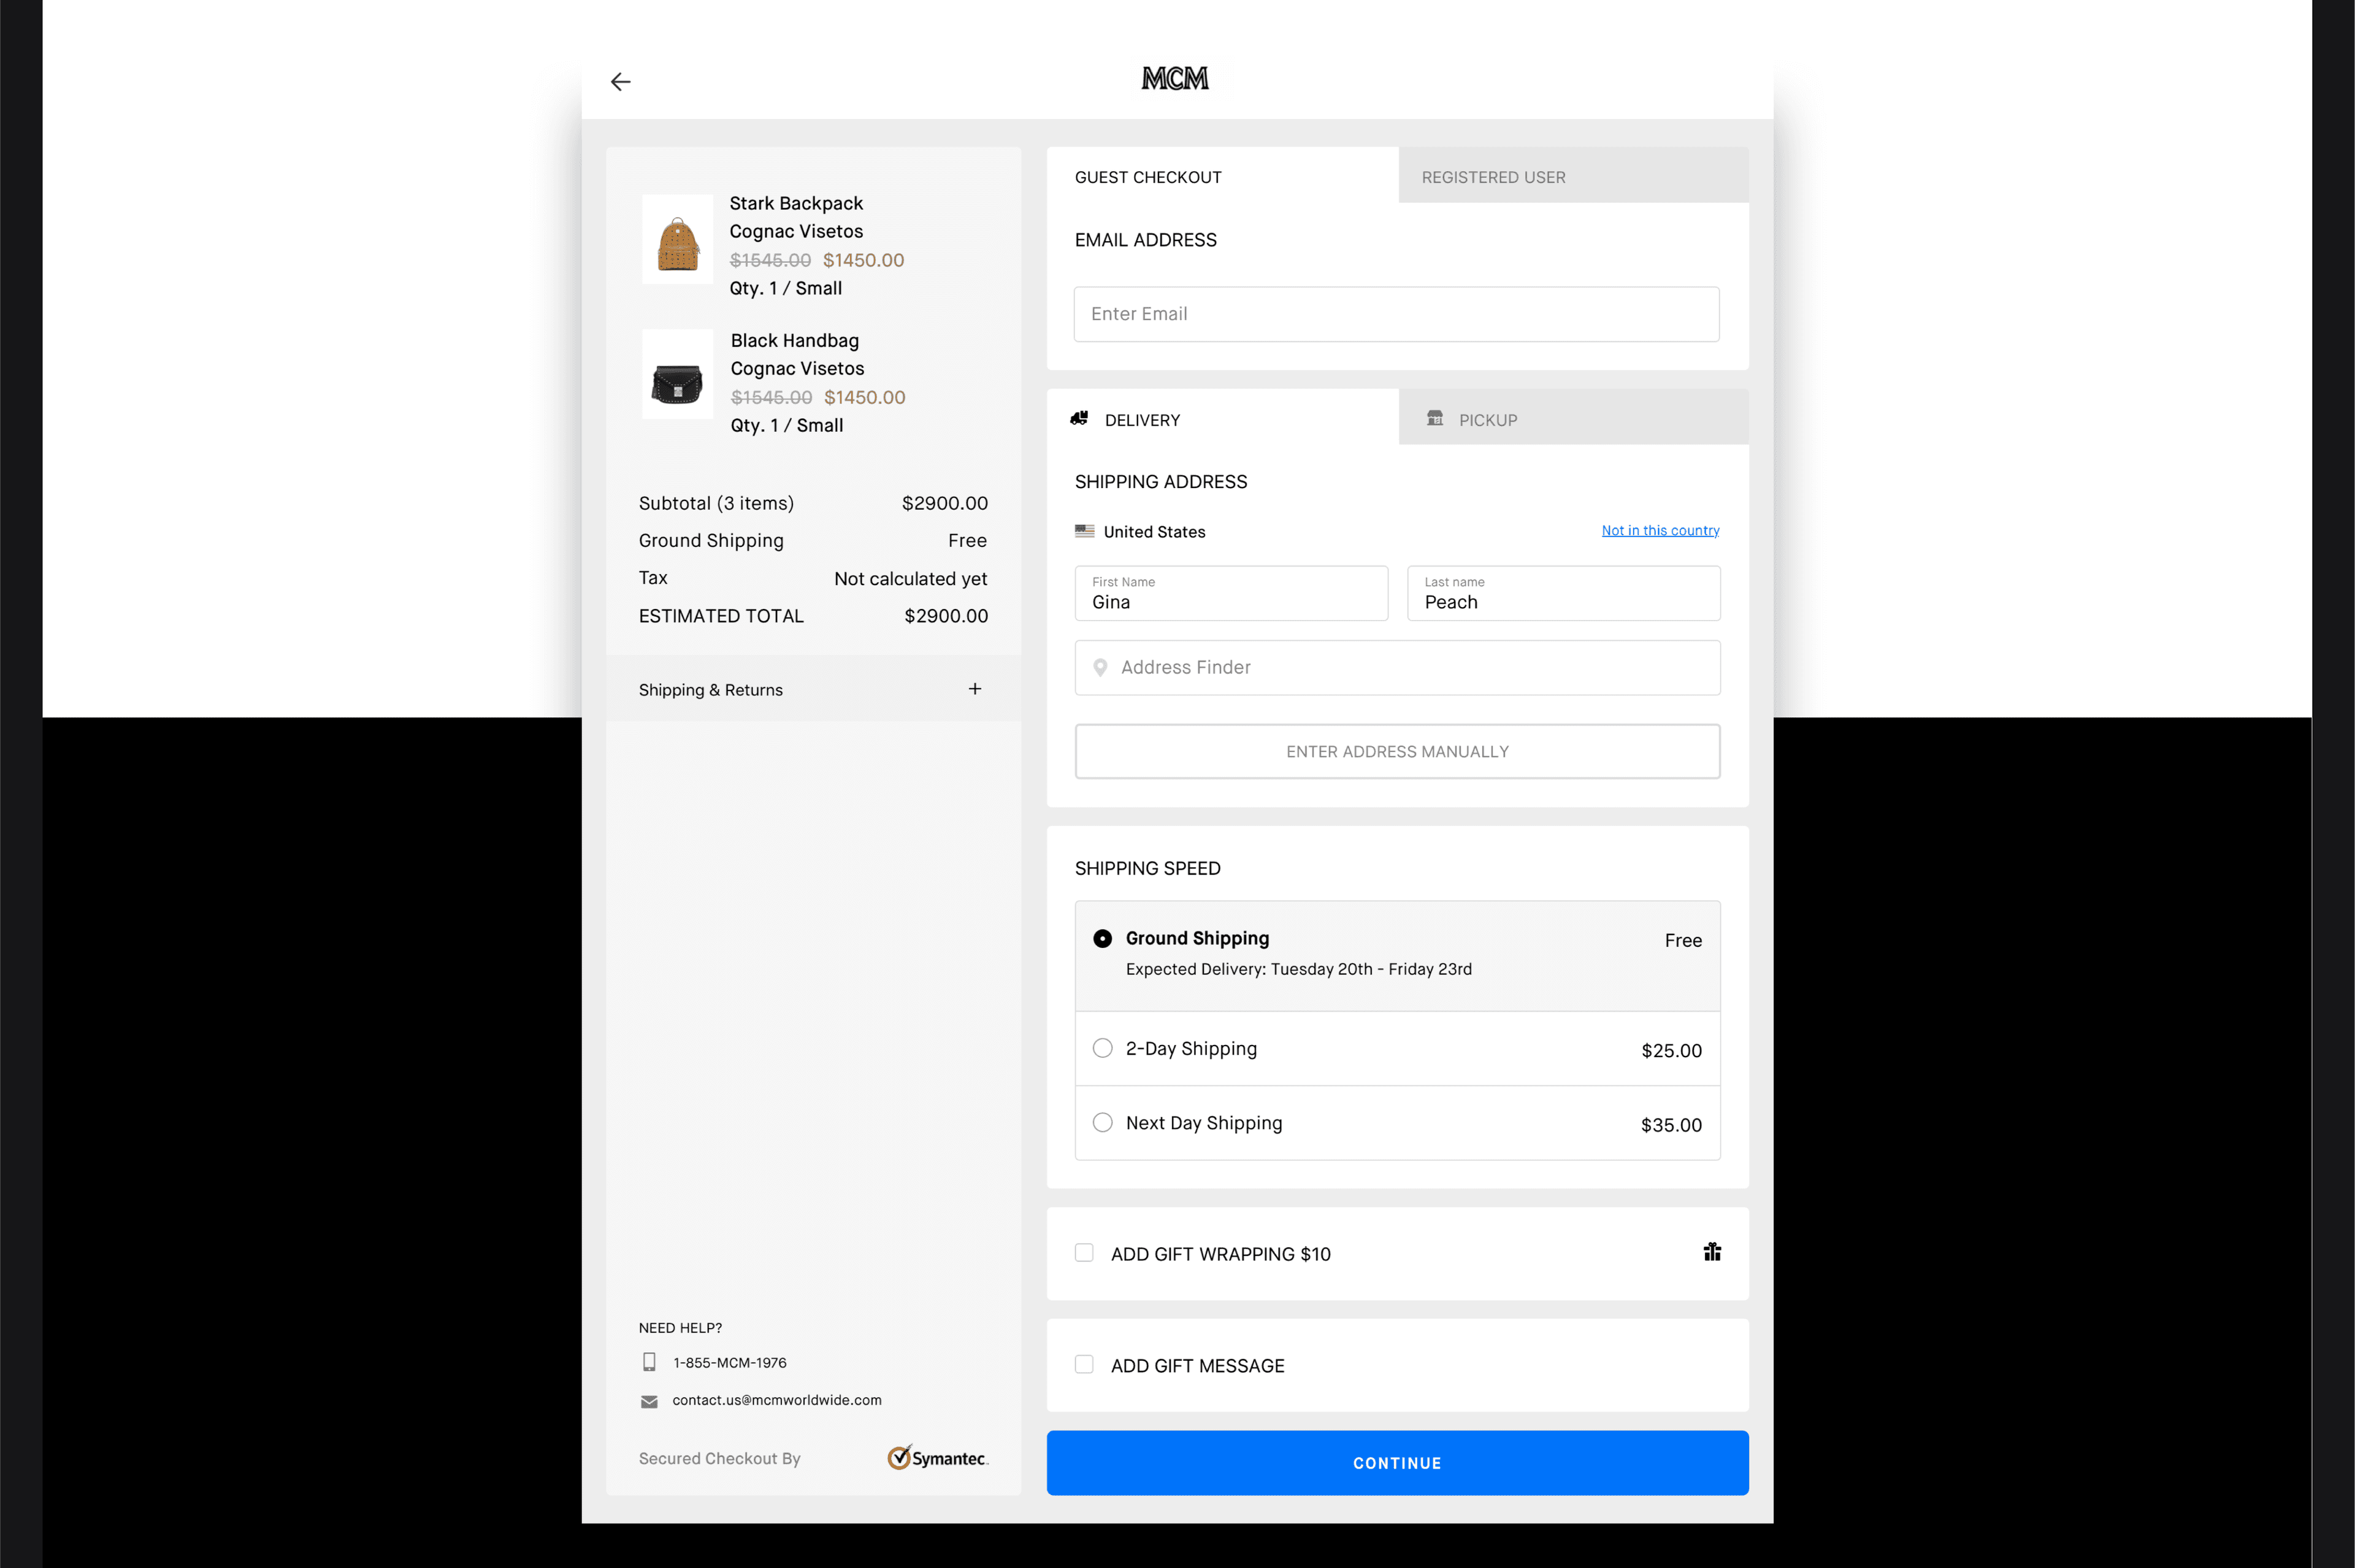Click the MCM logo

click(1175, 78)
